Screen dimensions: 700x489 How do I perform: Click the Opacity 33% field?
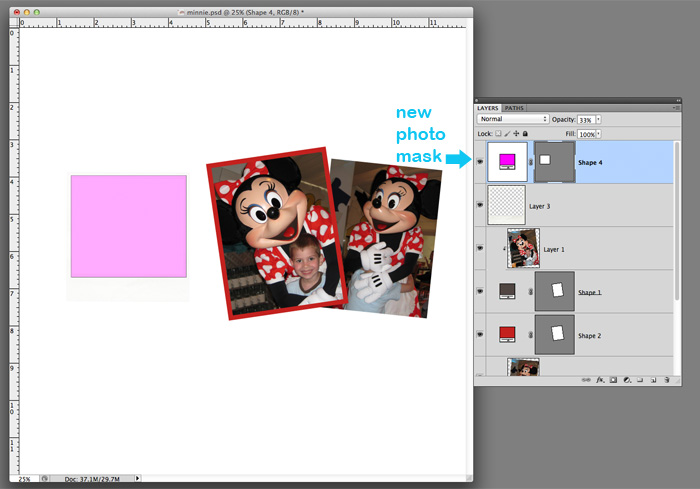point(587,120)
